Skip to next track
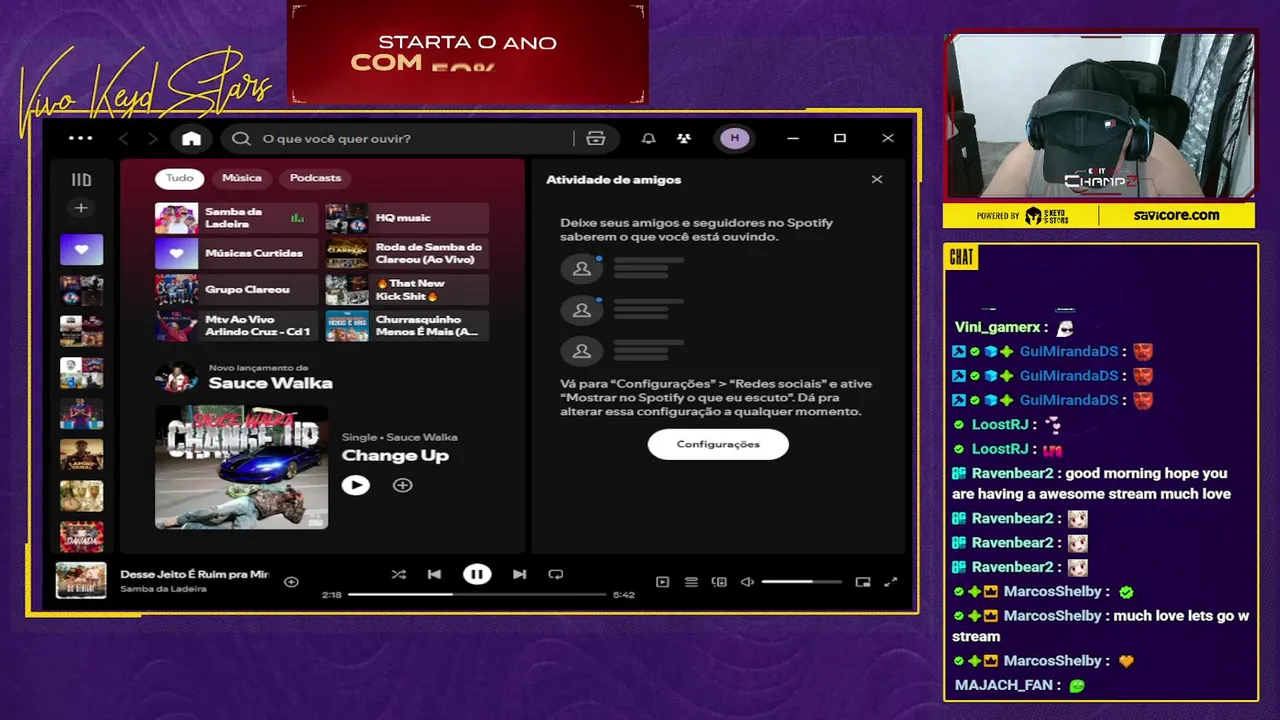The width and height of the screenshot is (1280, 720). click(519, 575)
